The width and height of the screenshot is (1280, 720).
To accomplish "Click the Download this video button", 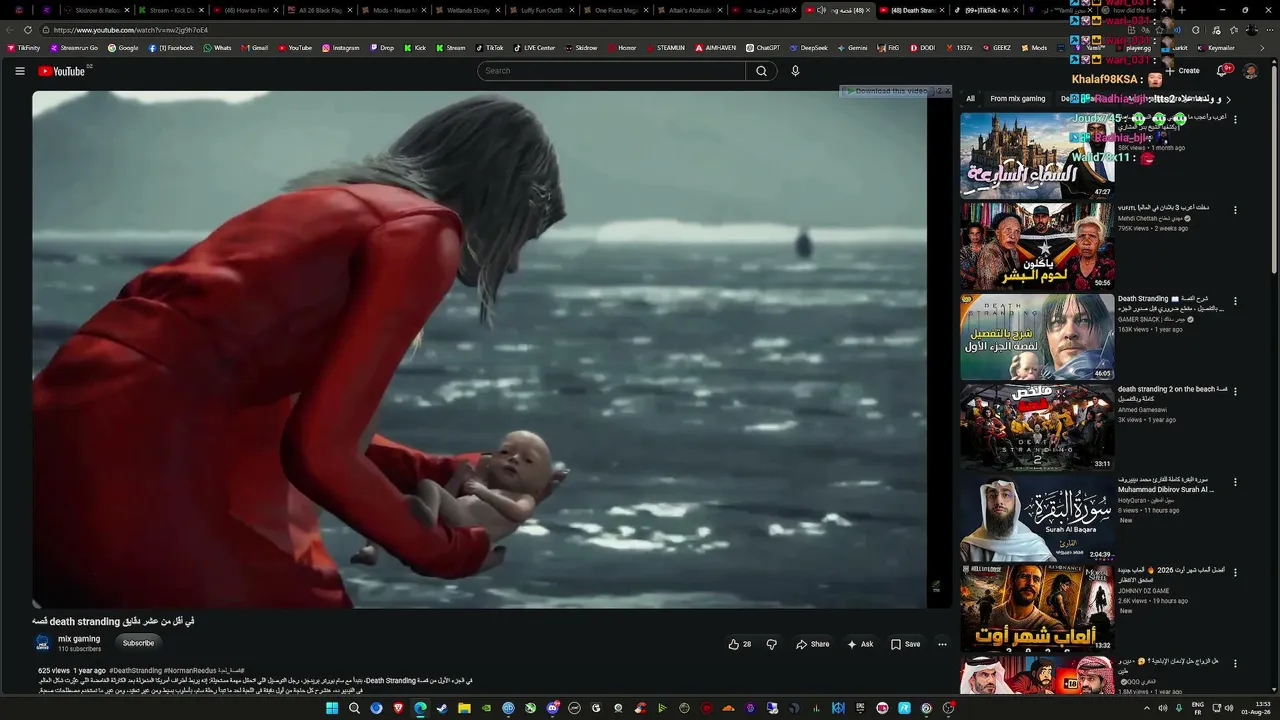I will (x=886, y=91).
